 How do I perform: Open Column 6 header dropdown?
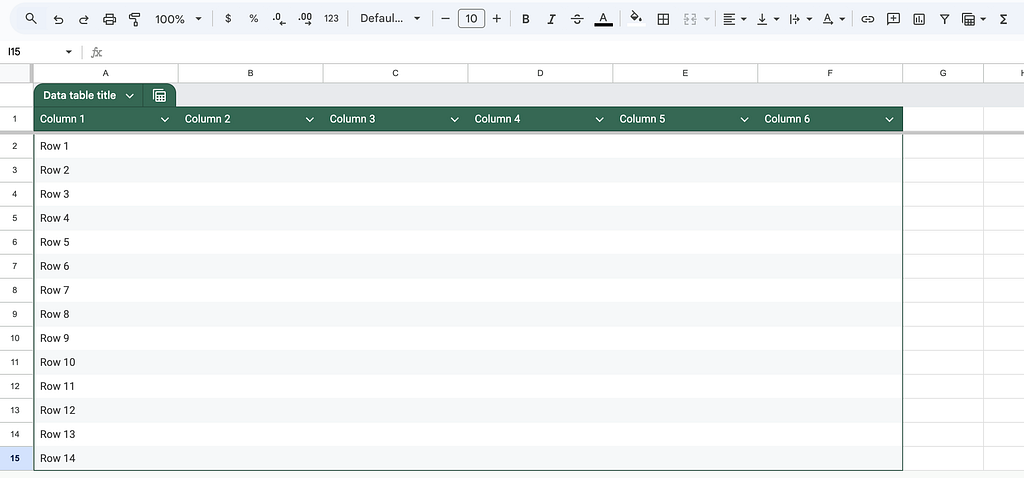pos(889,120)
